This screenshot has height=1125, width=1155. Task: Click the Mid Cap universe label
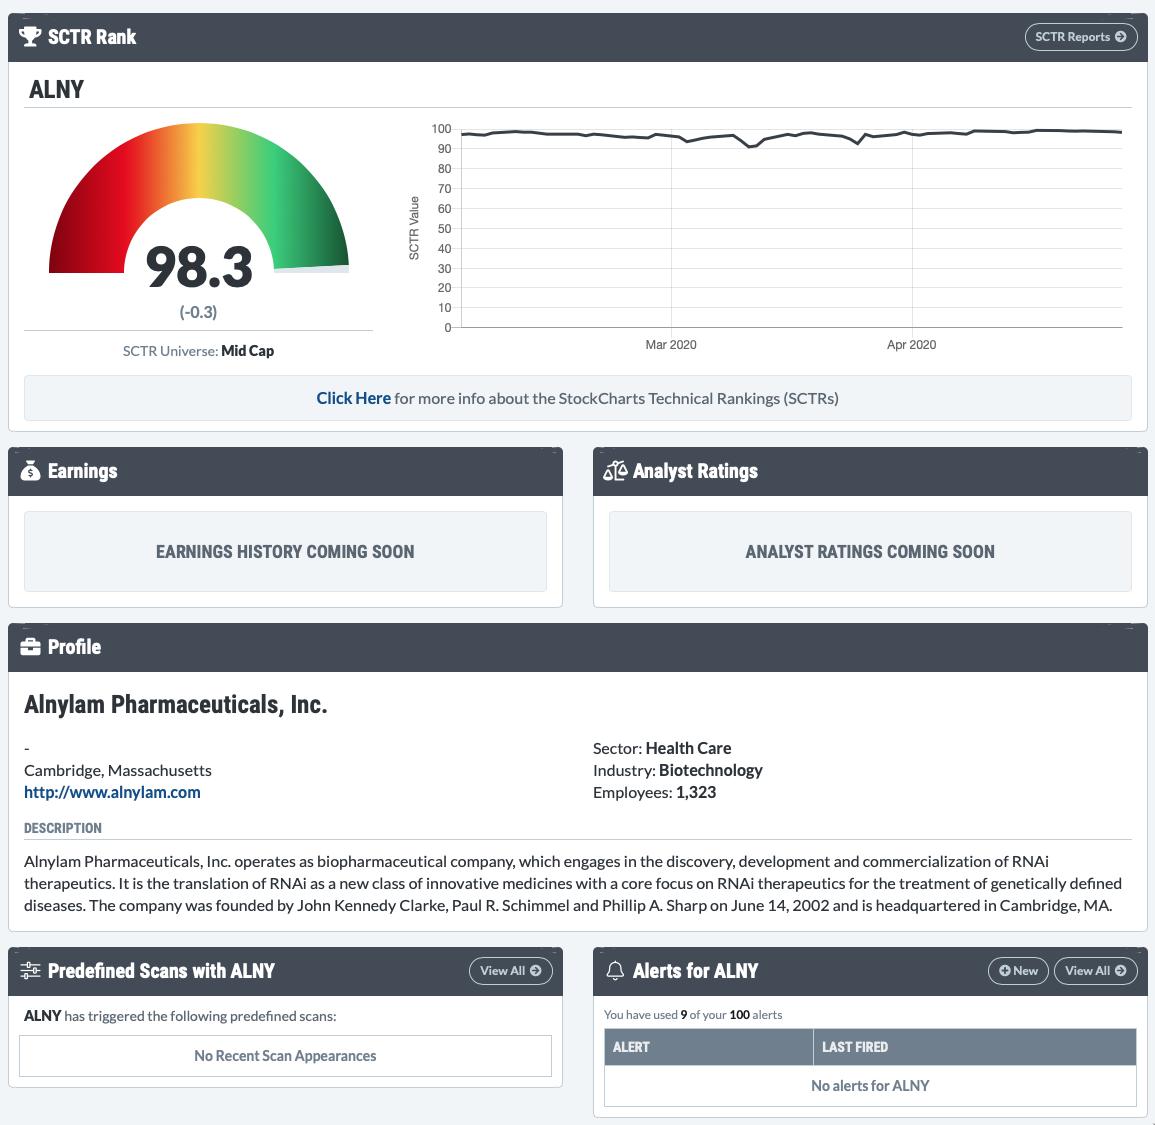248,351
